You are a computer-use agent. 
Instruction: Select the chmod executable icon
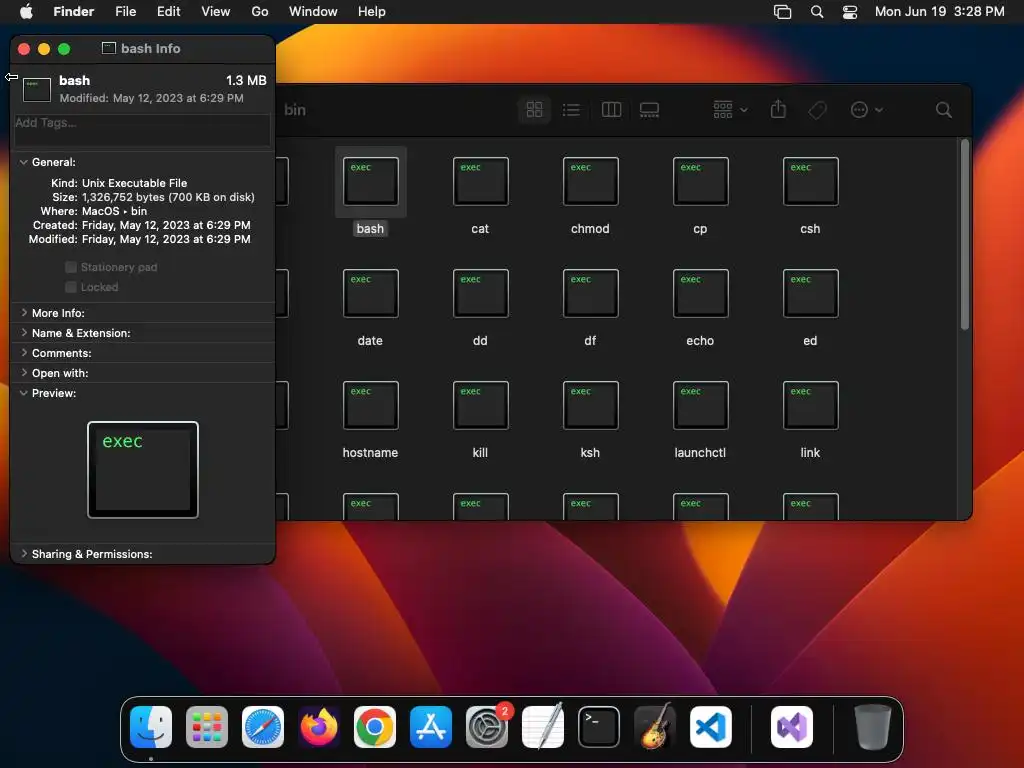590,182
